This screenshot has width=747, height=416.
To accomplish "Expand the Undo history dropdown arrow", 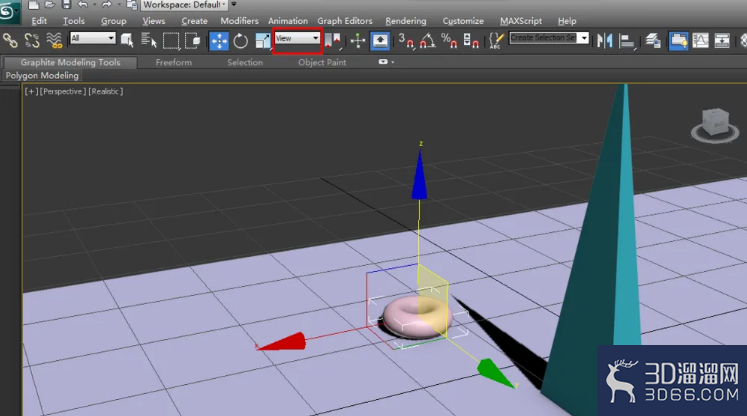I will click(x=94, y=5).
